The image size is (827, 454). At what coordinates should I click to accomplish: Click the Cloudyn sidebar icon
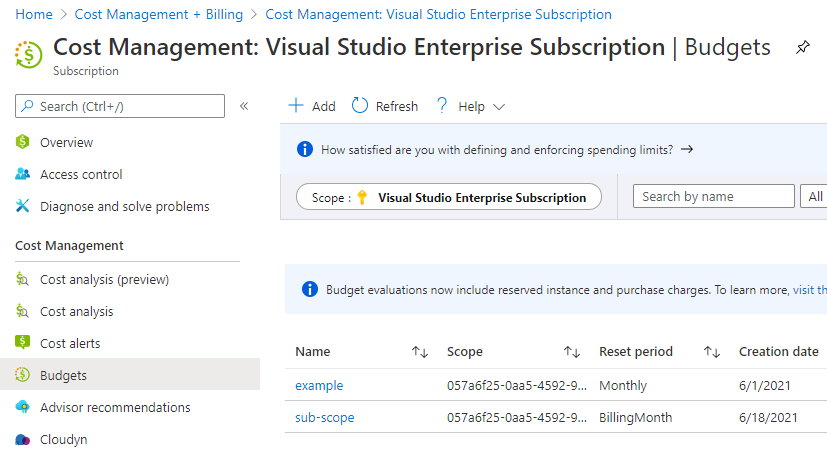click(22, 439)
